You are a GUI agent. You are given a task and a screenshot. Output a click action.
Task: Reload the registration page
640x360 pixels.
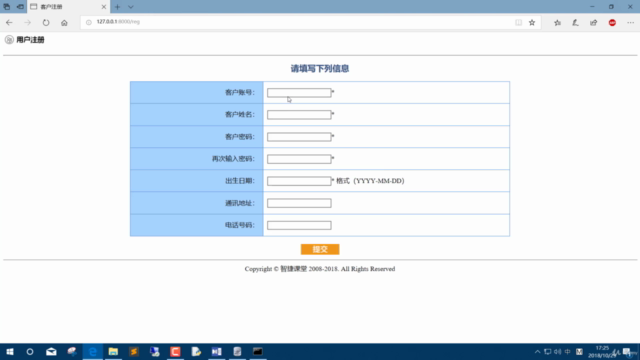coord(46,22)
